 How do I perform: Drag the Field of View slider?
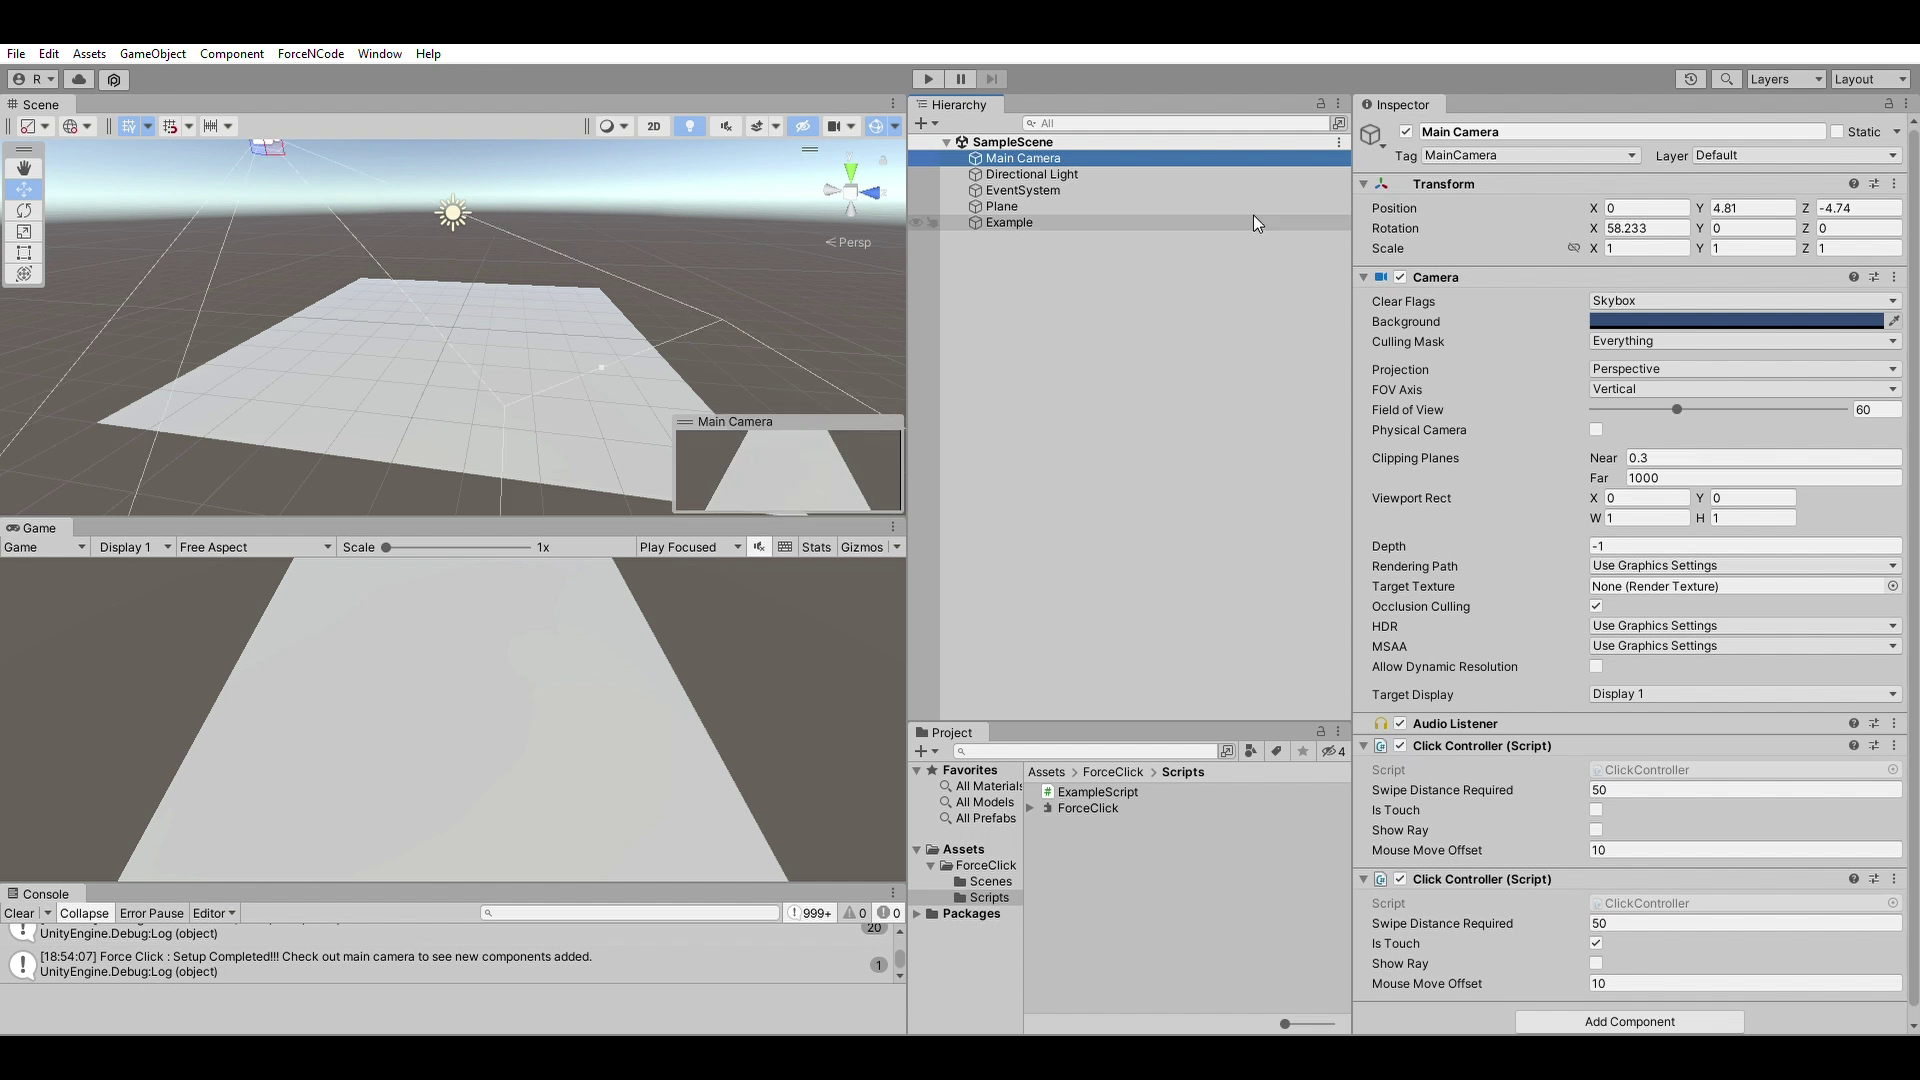(1676, 409)
